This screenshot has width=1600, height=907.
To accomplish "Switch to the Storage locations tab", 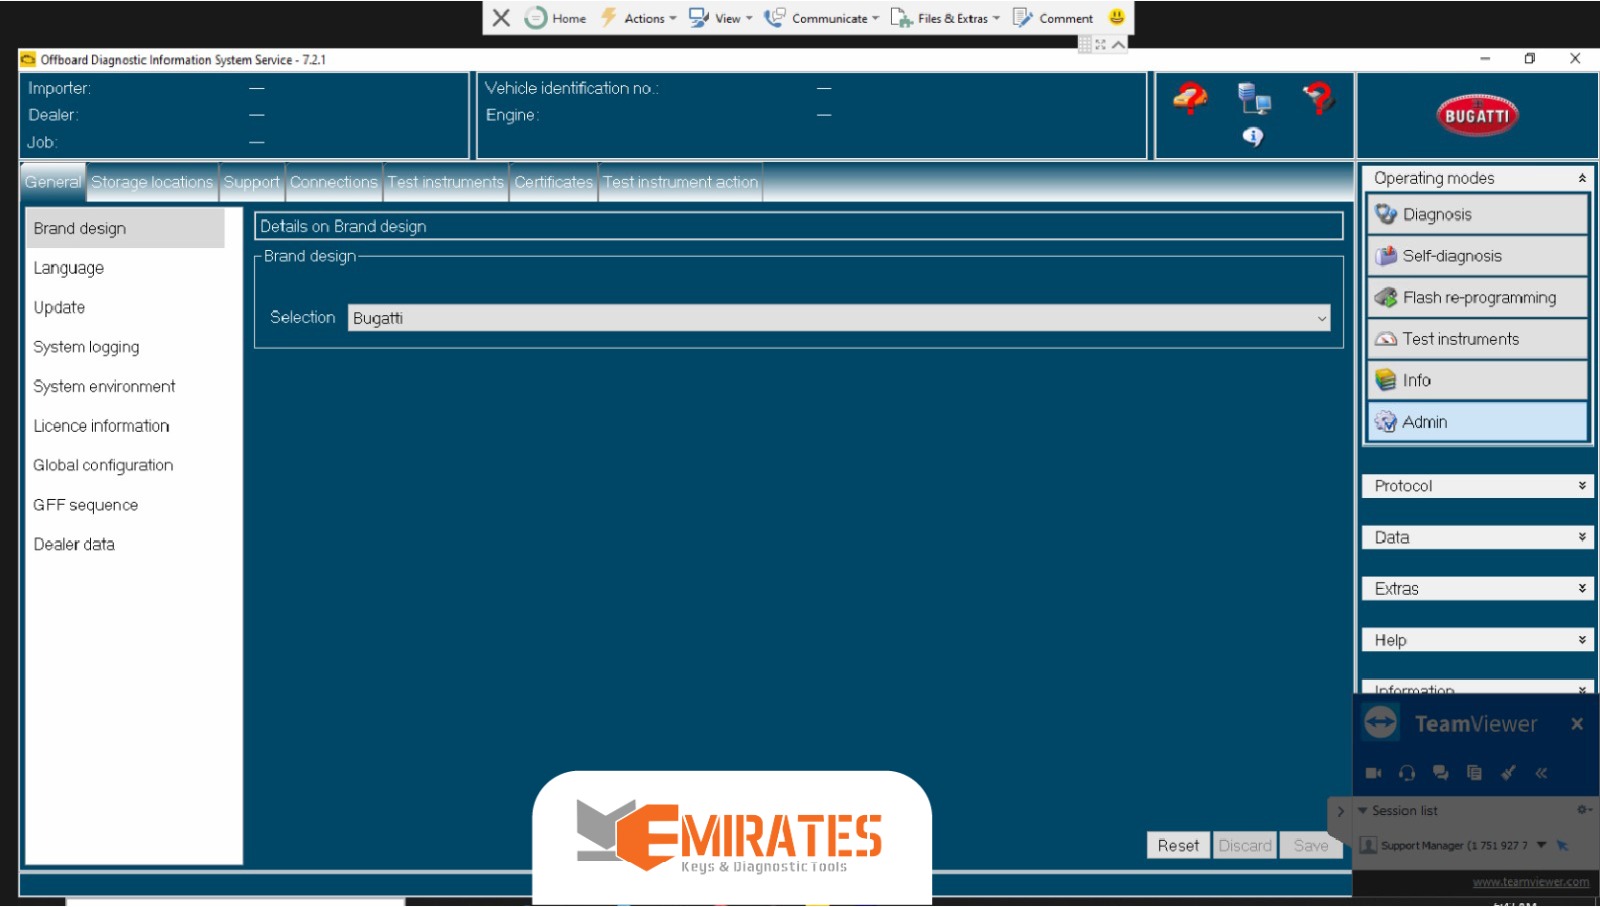I will (x=152, y=182).
